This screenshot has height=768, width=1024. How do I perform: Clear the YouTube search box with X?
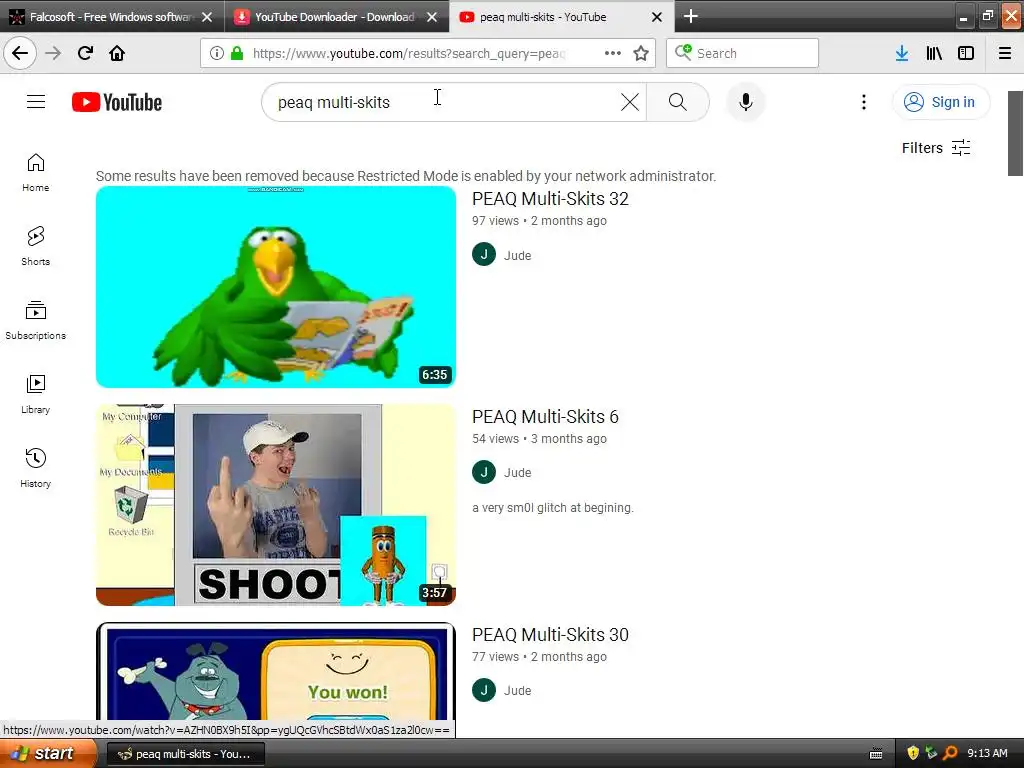[630, 102]
